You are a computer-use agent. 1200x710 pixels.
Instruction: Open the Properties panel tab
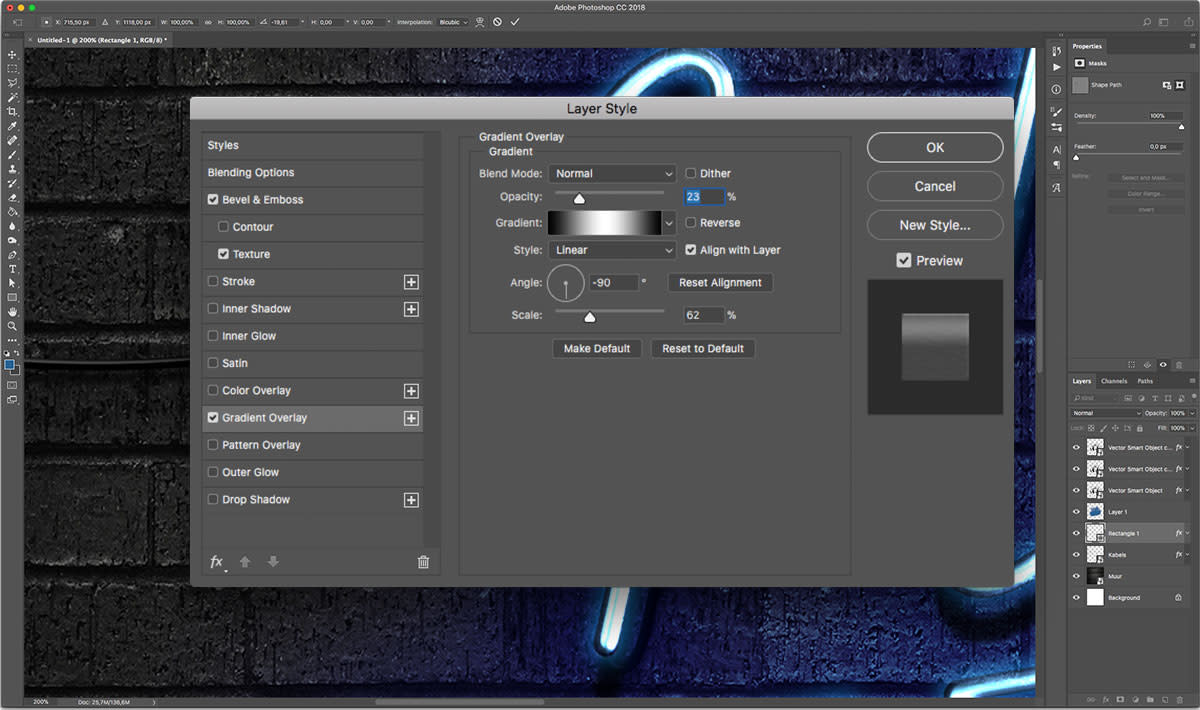point(1087,46)
